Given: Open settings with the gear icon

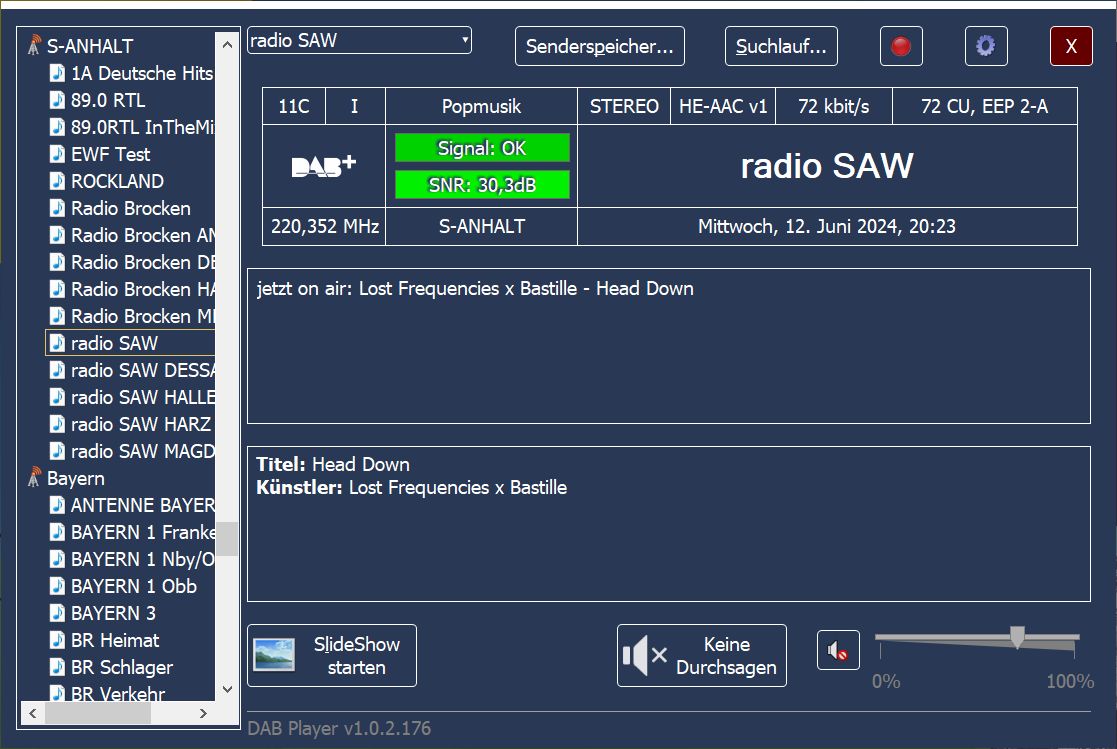Looking at the screenshot, I should (x=985, y=46).
